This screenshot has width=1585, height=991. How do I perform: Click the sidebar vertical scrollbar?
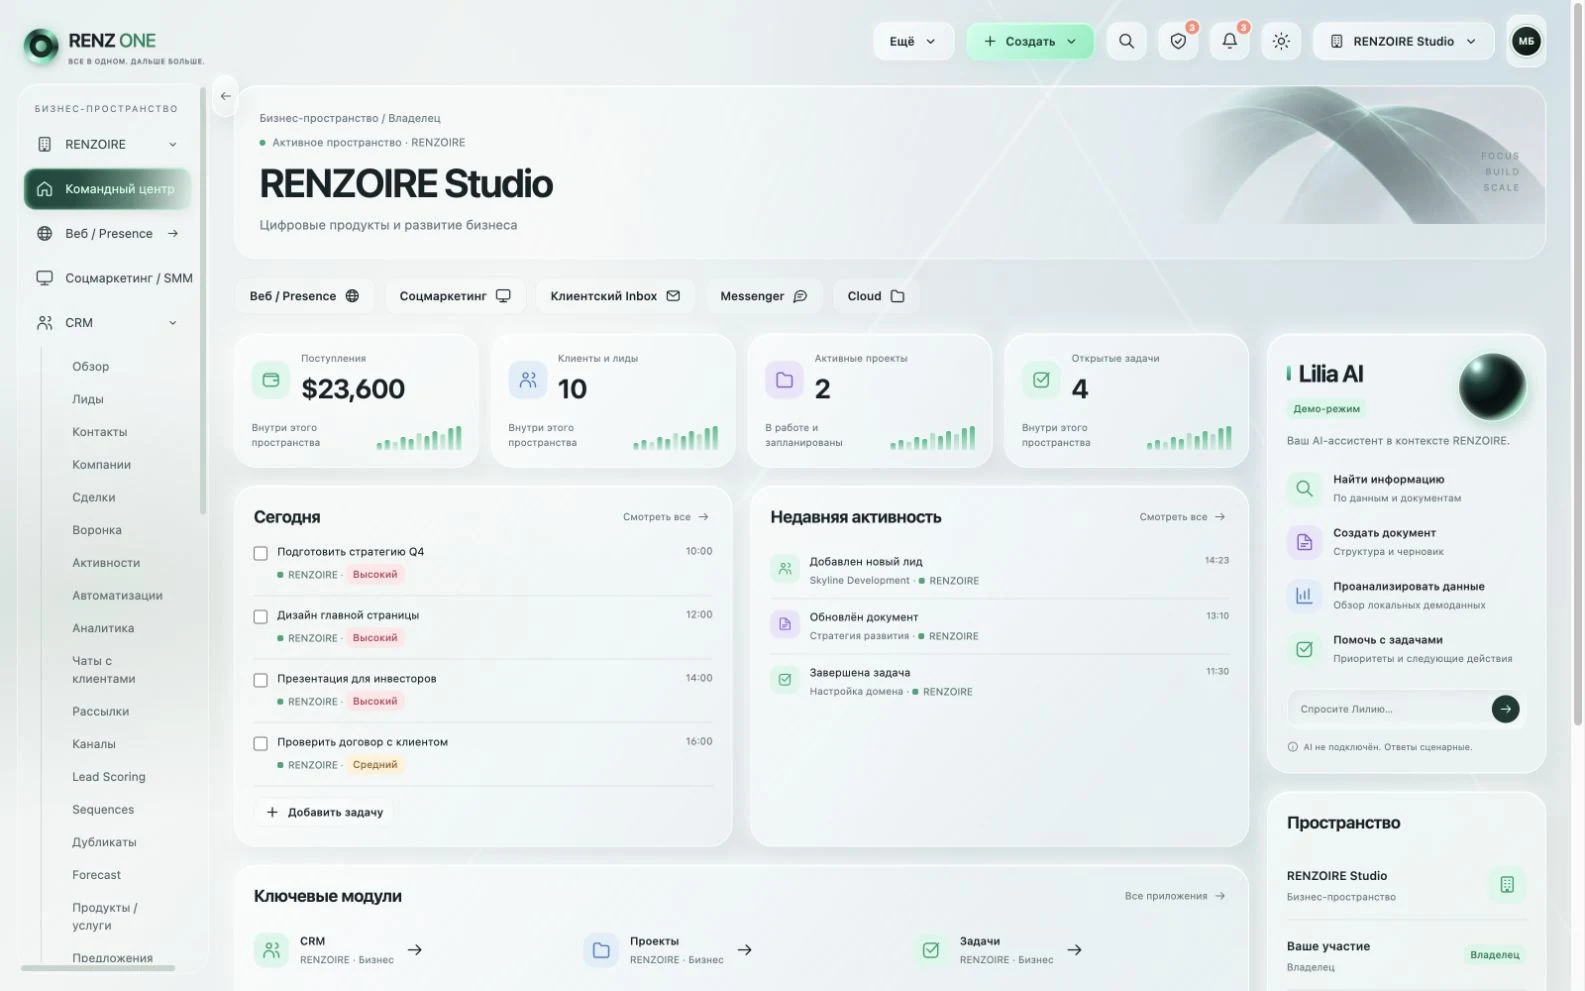coord(203,300)
